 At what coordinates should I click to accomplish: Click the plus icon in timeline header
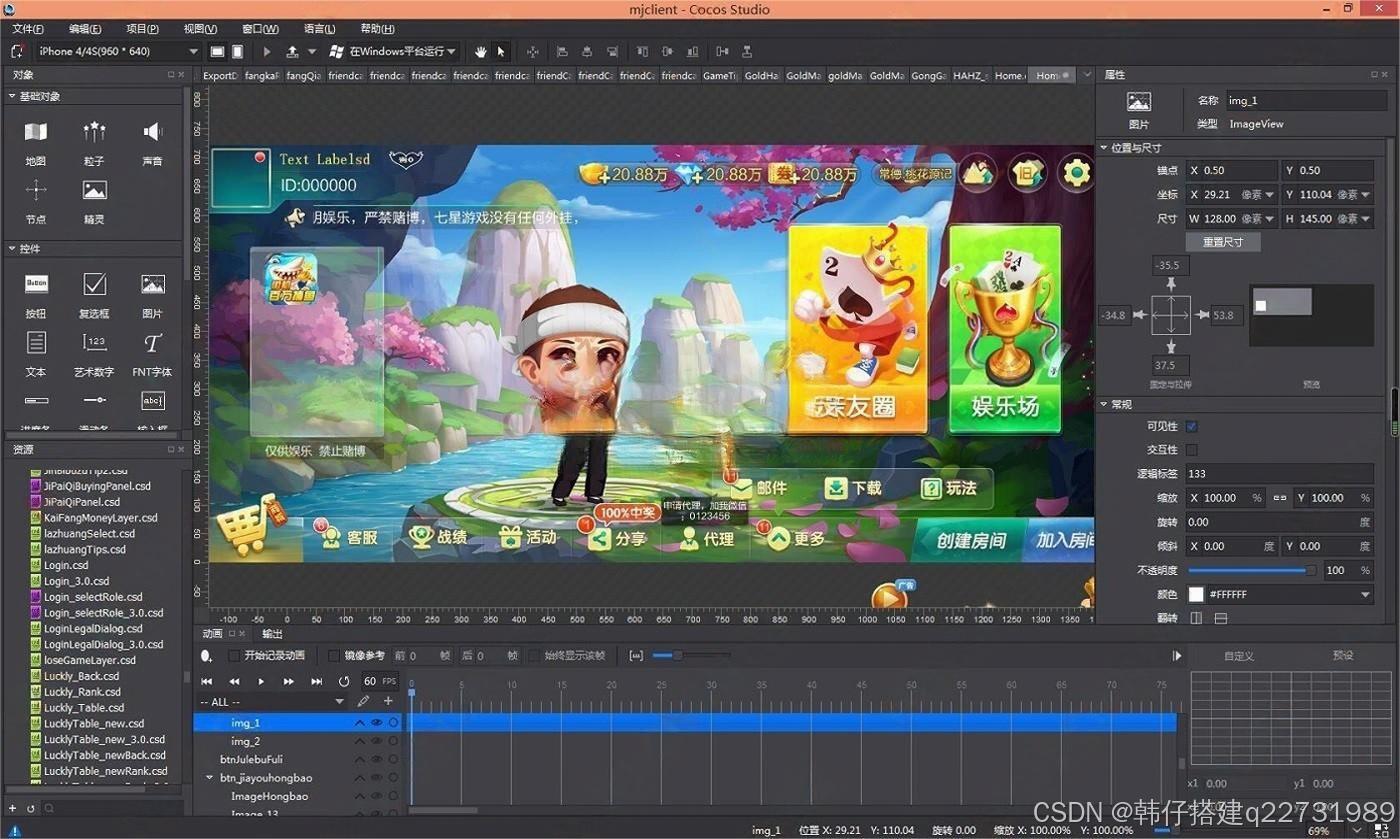pos(388,701)
